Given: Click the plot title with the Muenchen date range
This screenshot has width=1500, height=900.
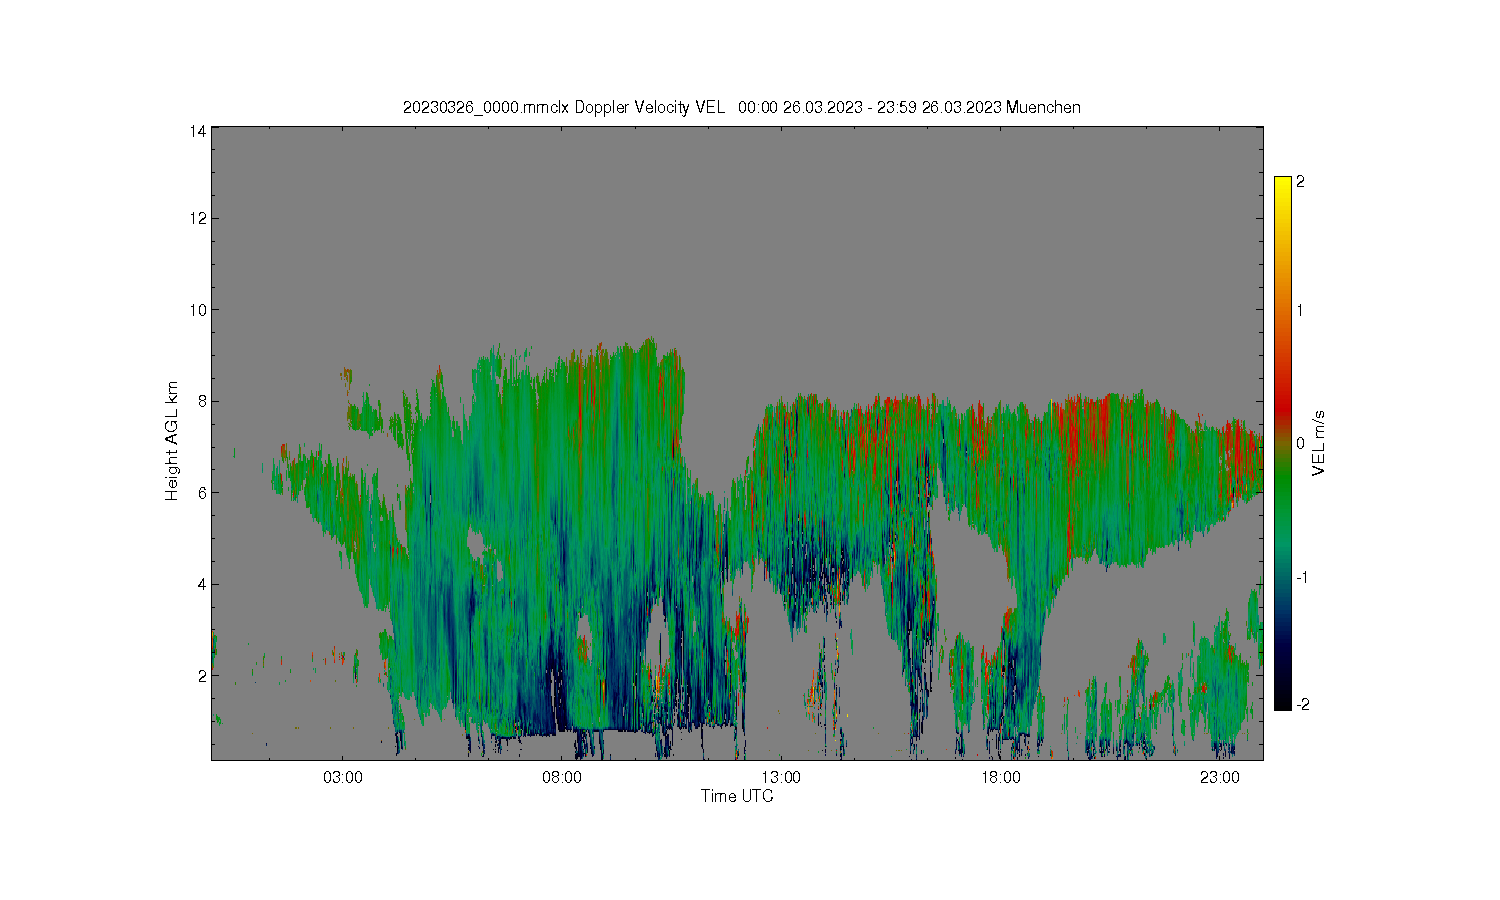Looking at the screenshot, I should click(x=741, y=107).
